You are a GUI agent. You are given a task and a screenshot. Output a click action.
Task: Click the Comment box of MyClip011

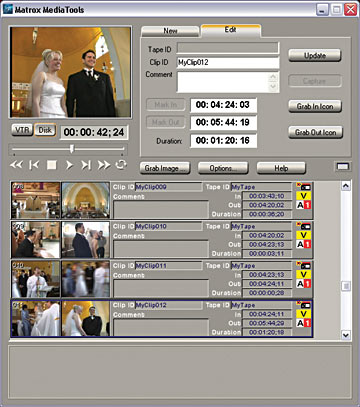[x=161, y=288]
